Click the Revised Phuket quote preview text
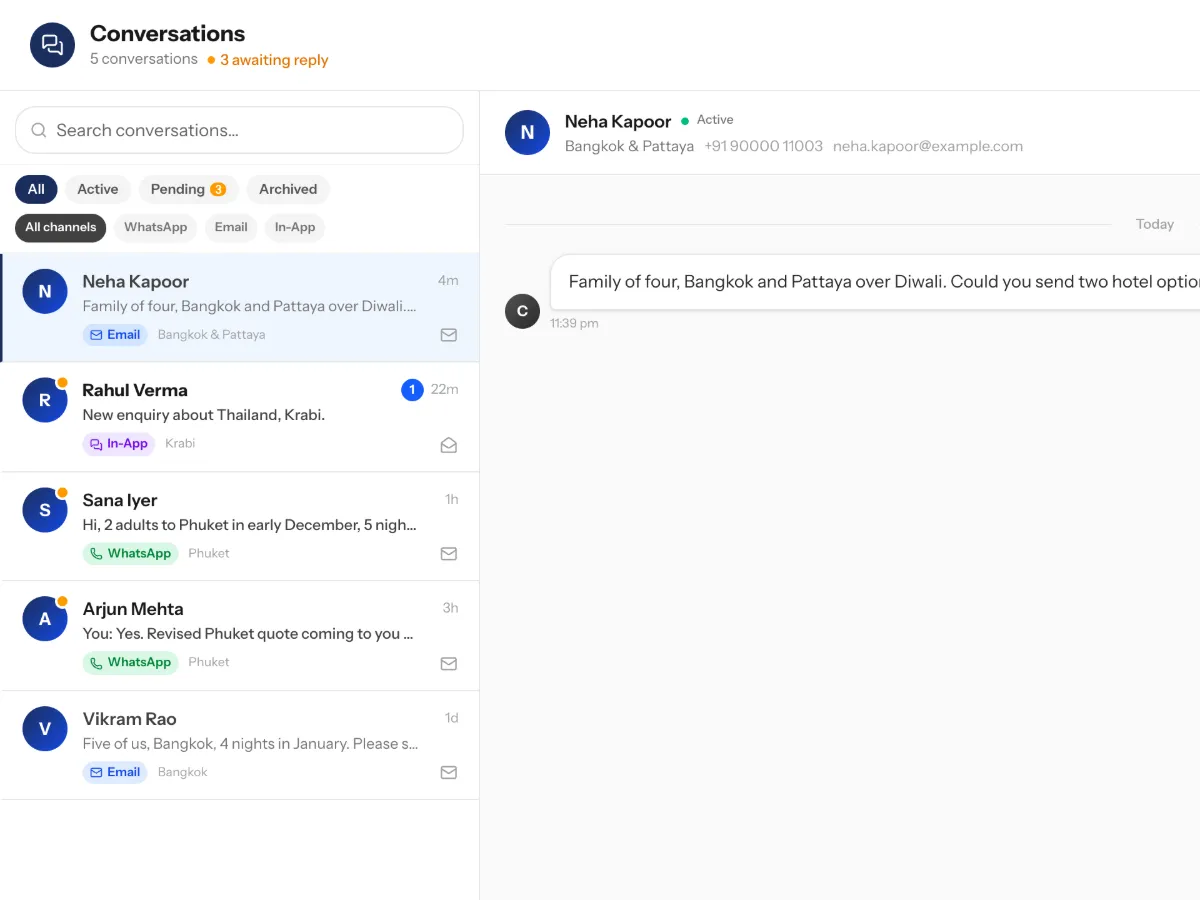The height and width of the screenshot is (900, 1200). coord(248,634)
